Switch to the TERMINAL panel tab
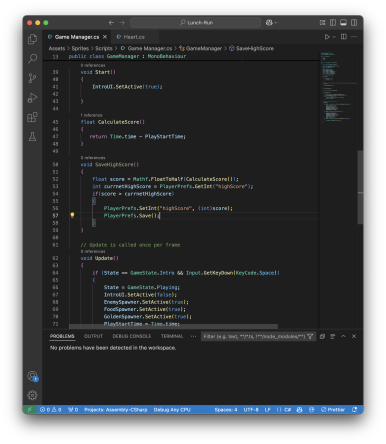Screen dimensions: 386x444 [172, 336]
